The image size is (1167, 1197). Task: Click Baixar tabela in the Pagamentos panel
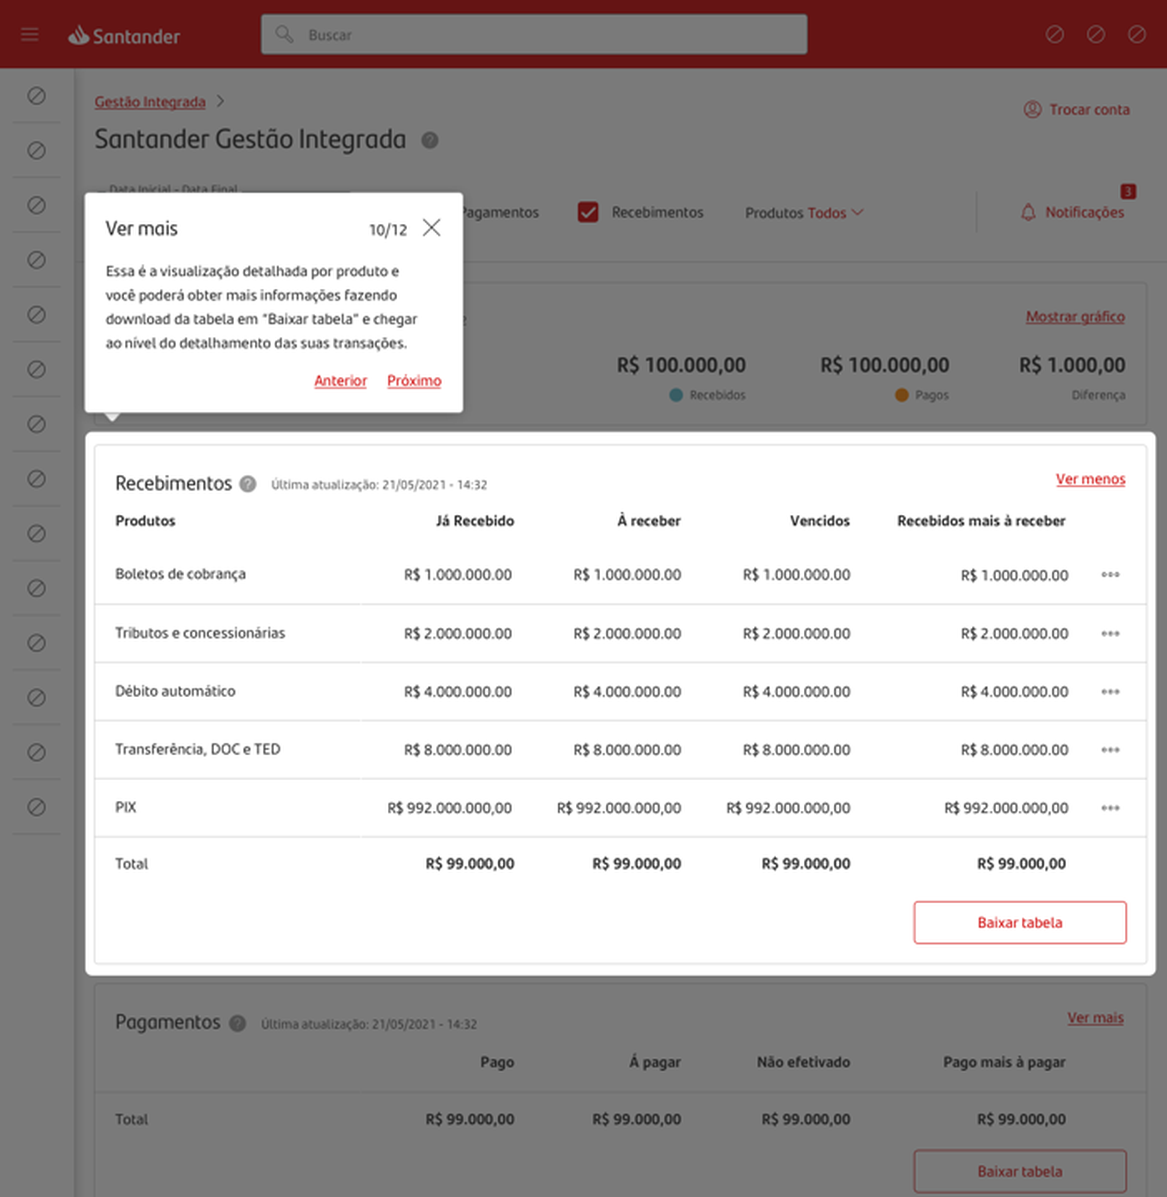click(x=1020, y=1171)
